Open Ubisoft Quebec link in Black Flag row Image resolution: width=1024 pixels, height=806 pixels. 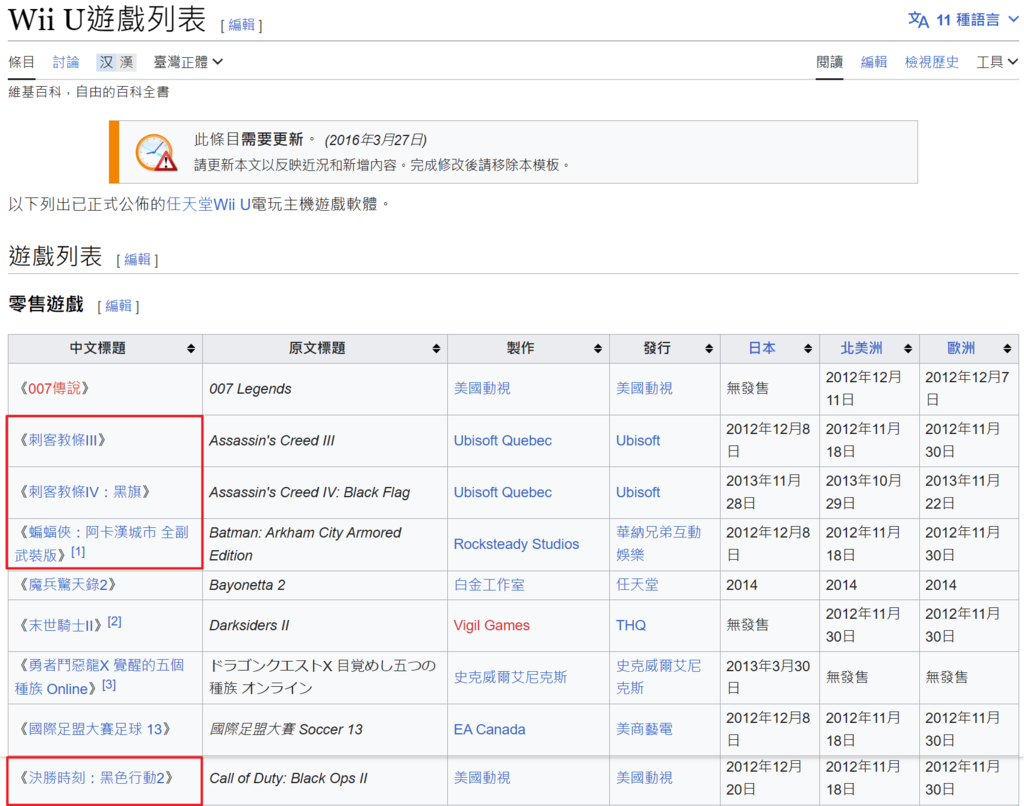coord(503,492)
